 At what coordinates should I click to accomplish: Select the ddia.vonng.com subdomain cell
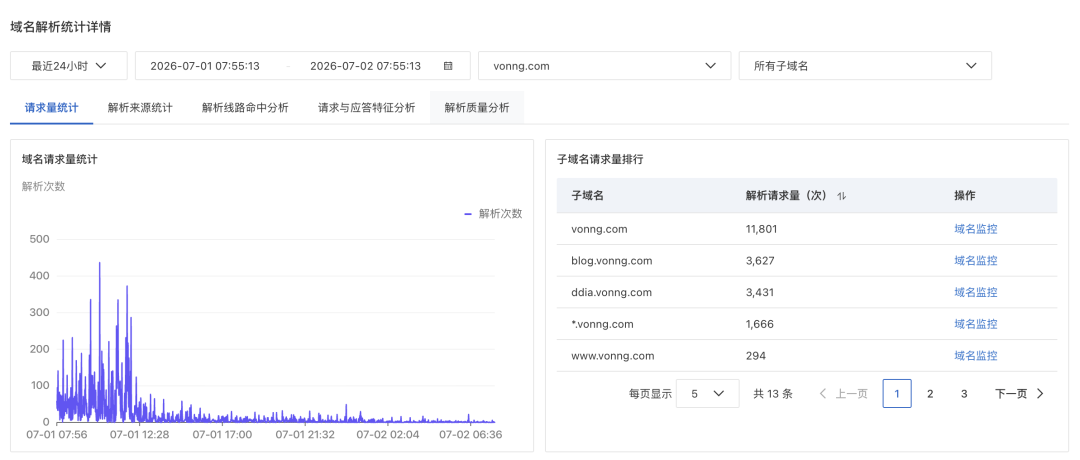612,293
